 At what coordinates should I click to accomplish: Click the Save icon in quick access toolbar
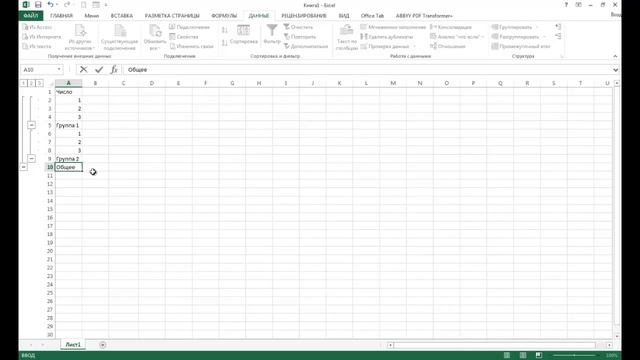pos(38,5)
